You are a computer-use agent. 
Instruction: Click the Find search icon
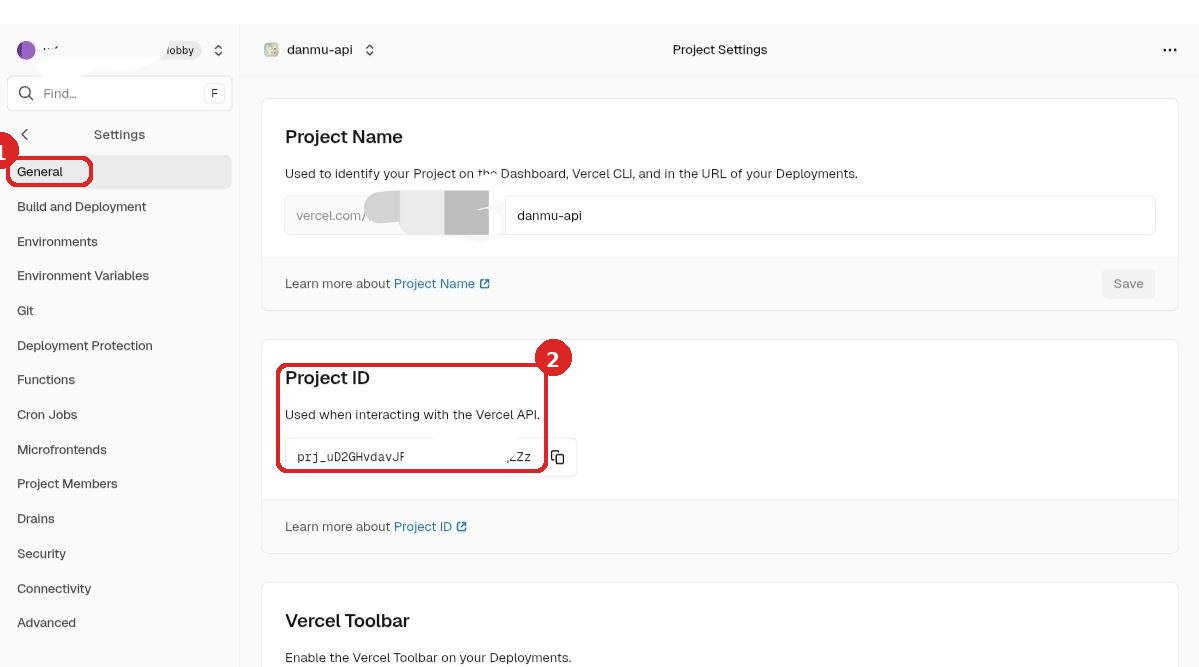(x=26, y=93)
